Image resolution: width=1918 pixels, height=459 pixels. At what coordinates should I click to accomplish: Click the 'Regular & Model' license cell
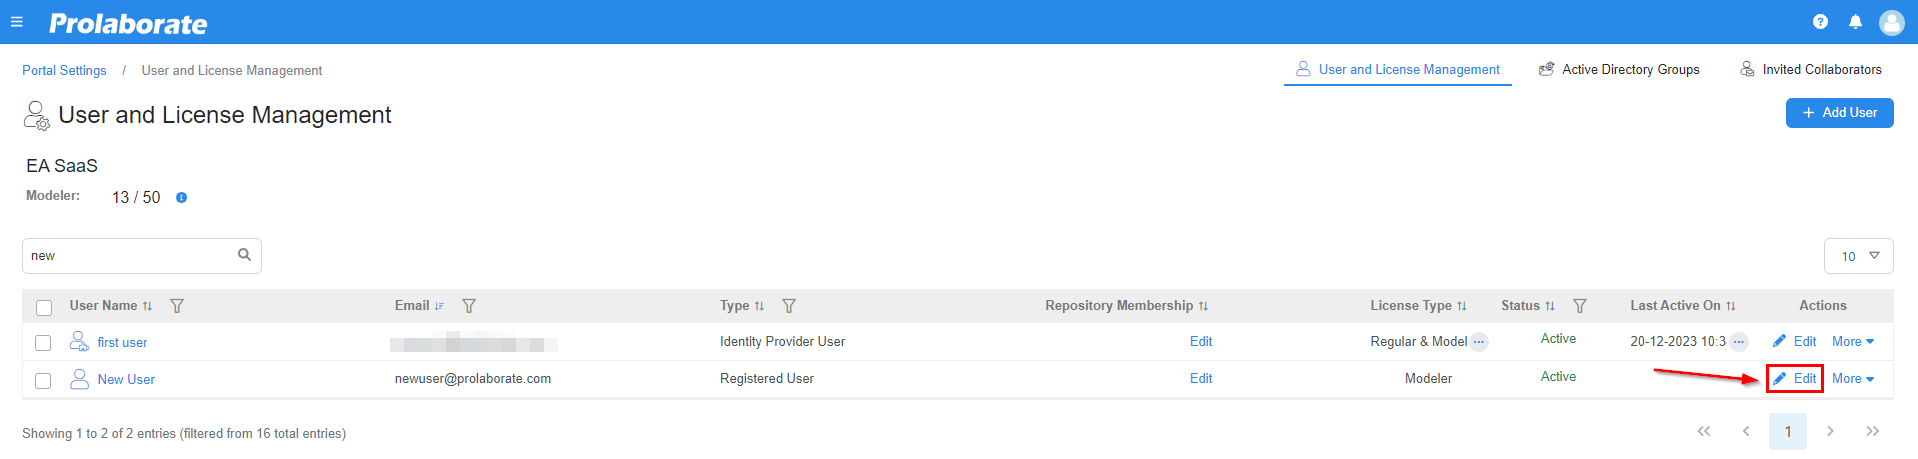[x=1418, y=342]
